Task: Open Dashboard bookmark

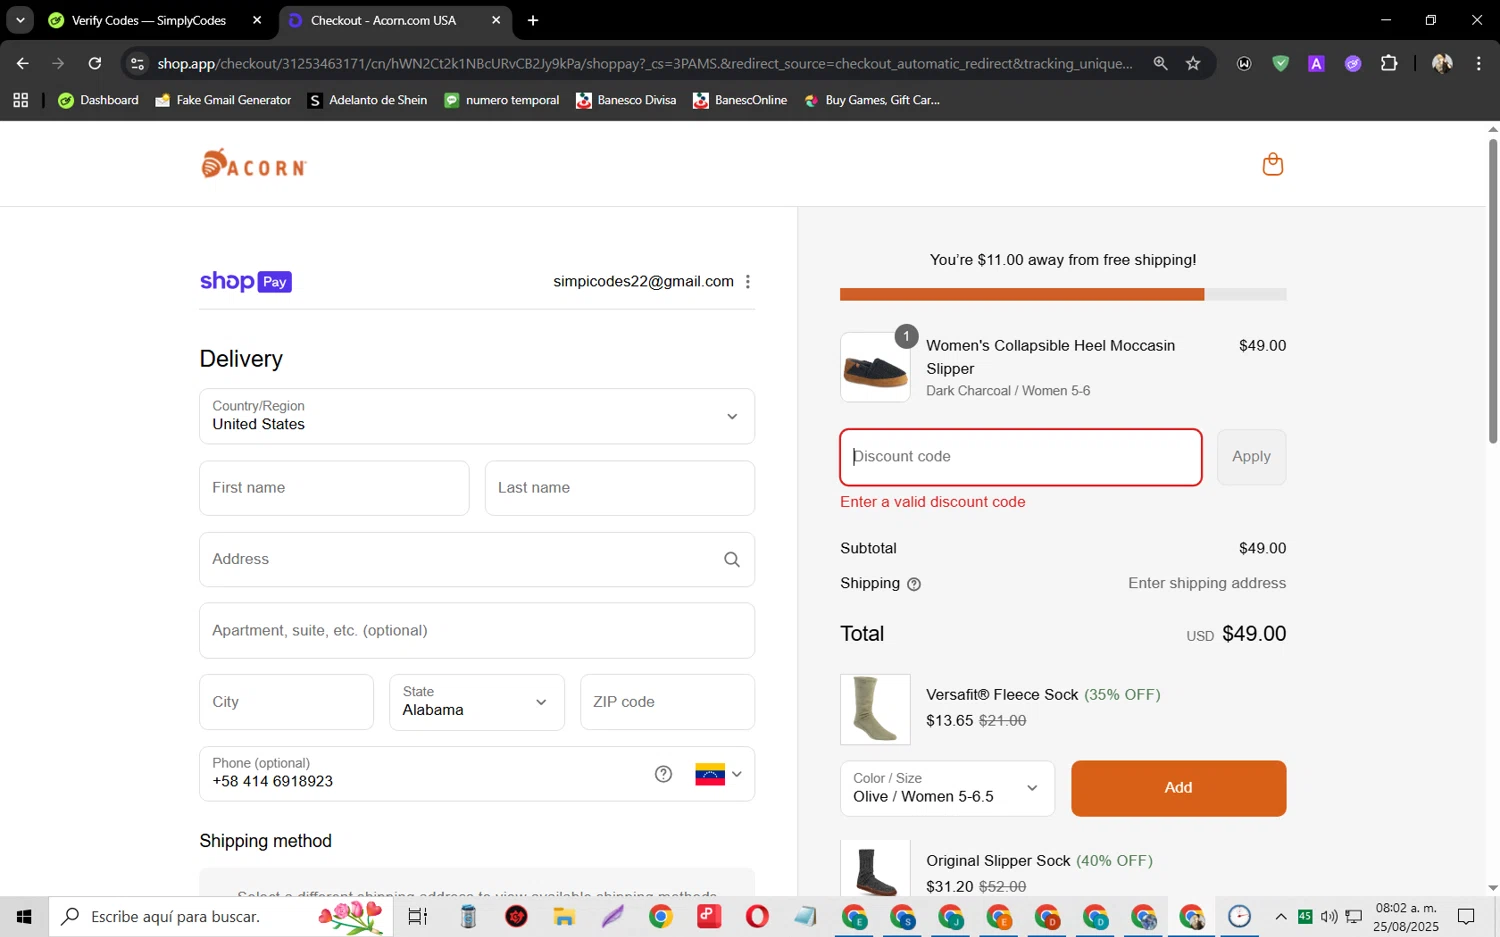Action: 99,100
